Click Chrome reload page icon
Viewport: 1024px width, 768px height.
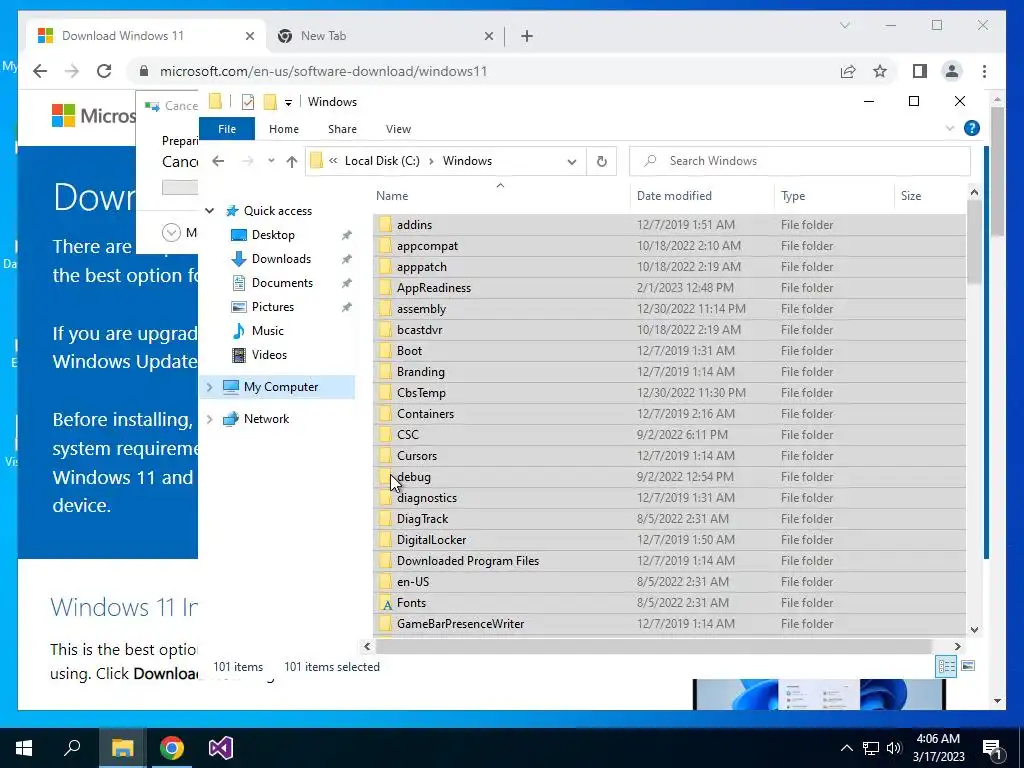tap(104, 71)
